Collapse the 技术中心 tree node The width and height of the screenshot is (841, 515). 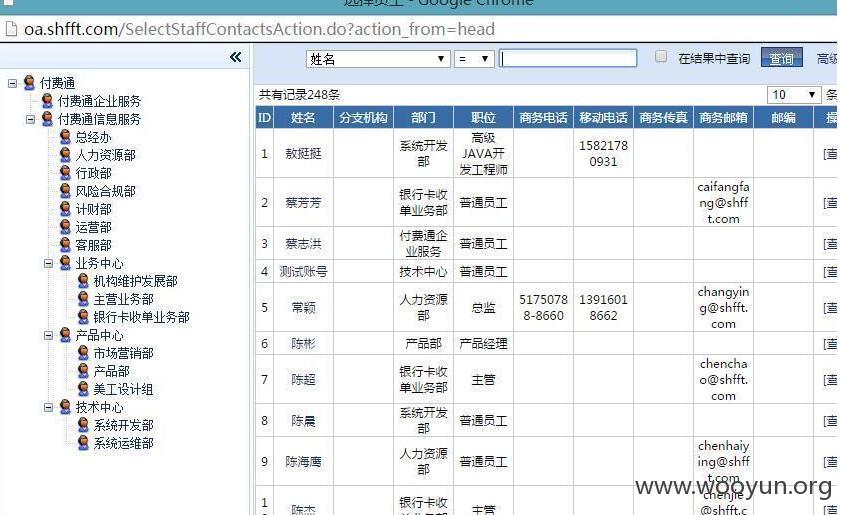click(x=48, y=407)
